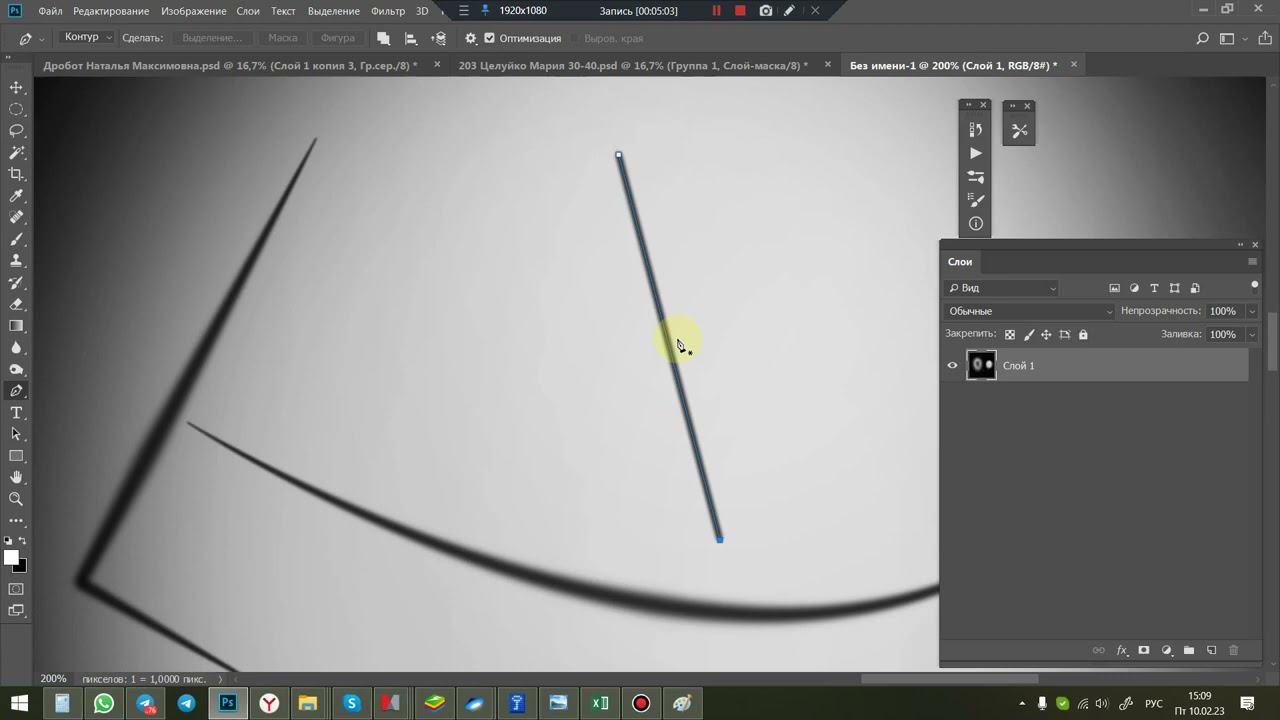This screenshot has height=720, width=1280.
Task: Select the History Brush tool
Action: pos(17,283)
